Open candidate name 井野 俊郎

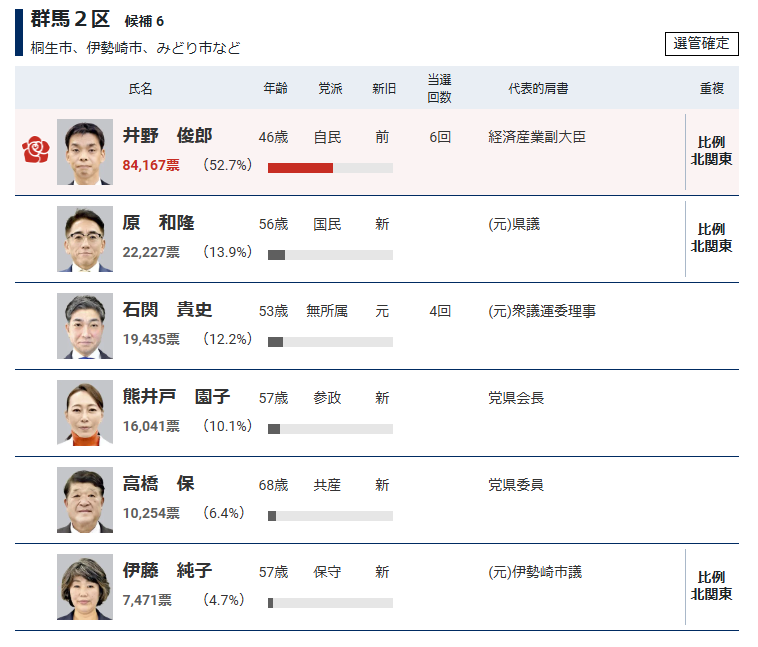pyautogui.click(x=167, y=137)
